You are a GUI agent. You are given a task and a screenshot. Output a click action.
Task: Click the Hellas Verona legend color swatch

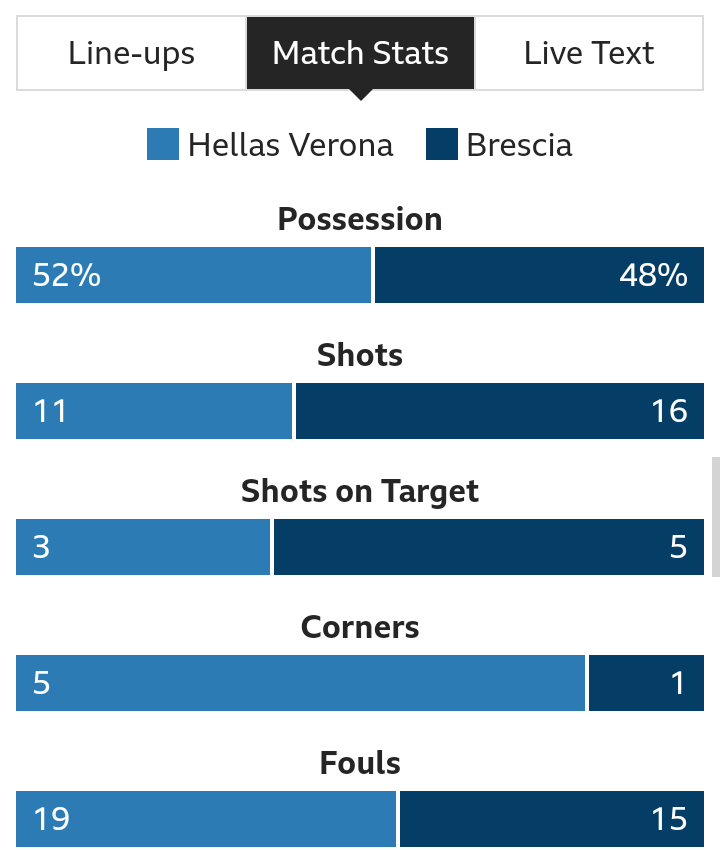[163, 144]
